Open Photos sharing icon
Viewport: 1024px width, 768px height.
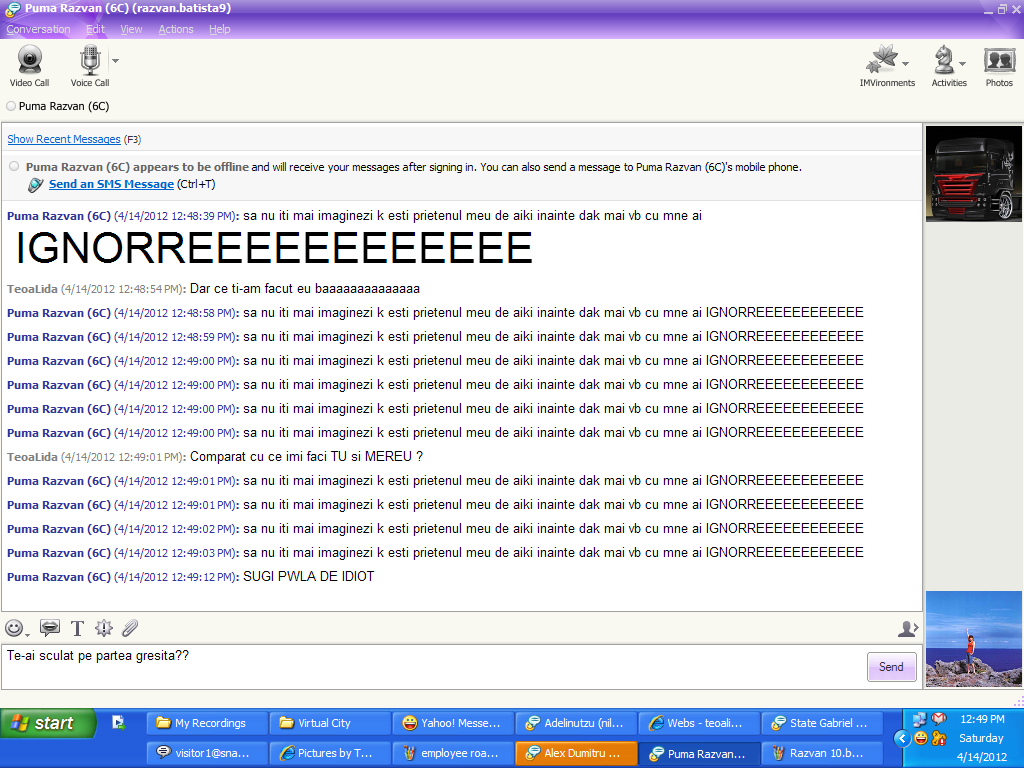pyautogui.click(x=999, y=65)
